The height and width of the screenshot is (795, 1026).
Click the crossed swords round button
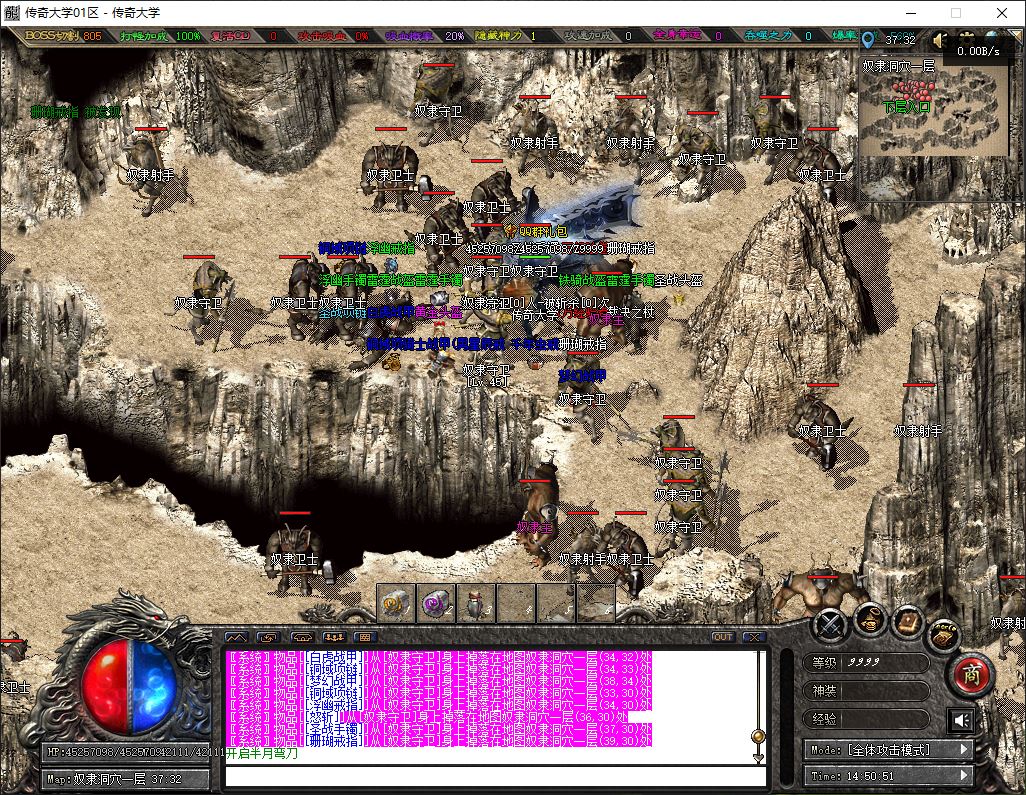(830, 625)
